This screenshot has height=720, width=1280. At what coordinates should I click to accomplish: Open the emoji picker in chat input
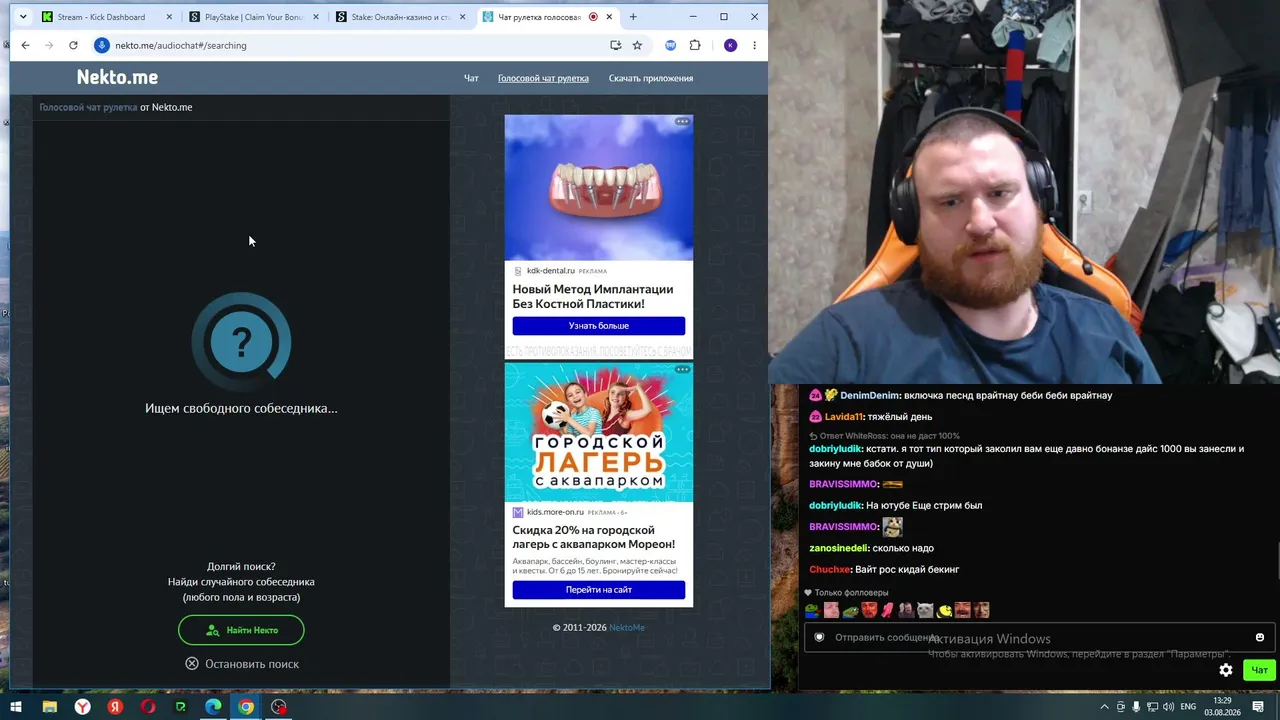click(1260, 638)
